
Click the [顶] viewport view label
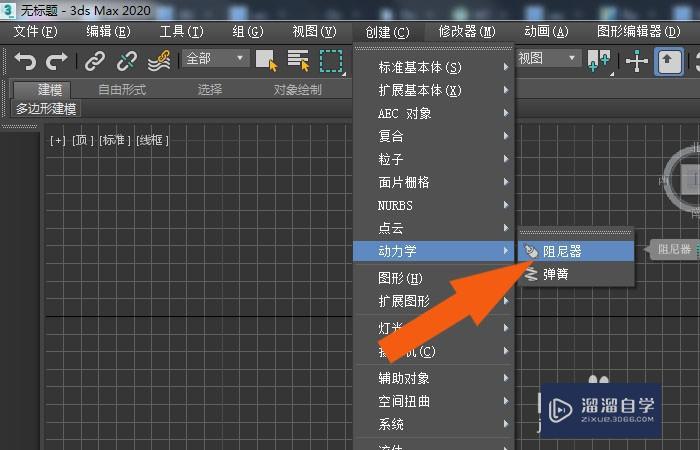83,141
